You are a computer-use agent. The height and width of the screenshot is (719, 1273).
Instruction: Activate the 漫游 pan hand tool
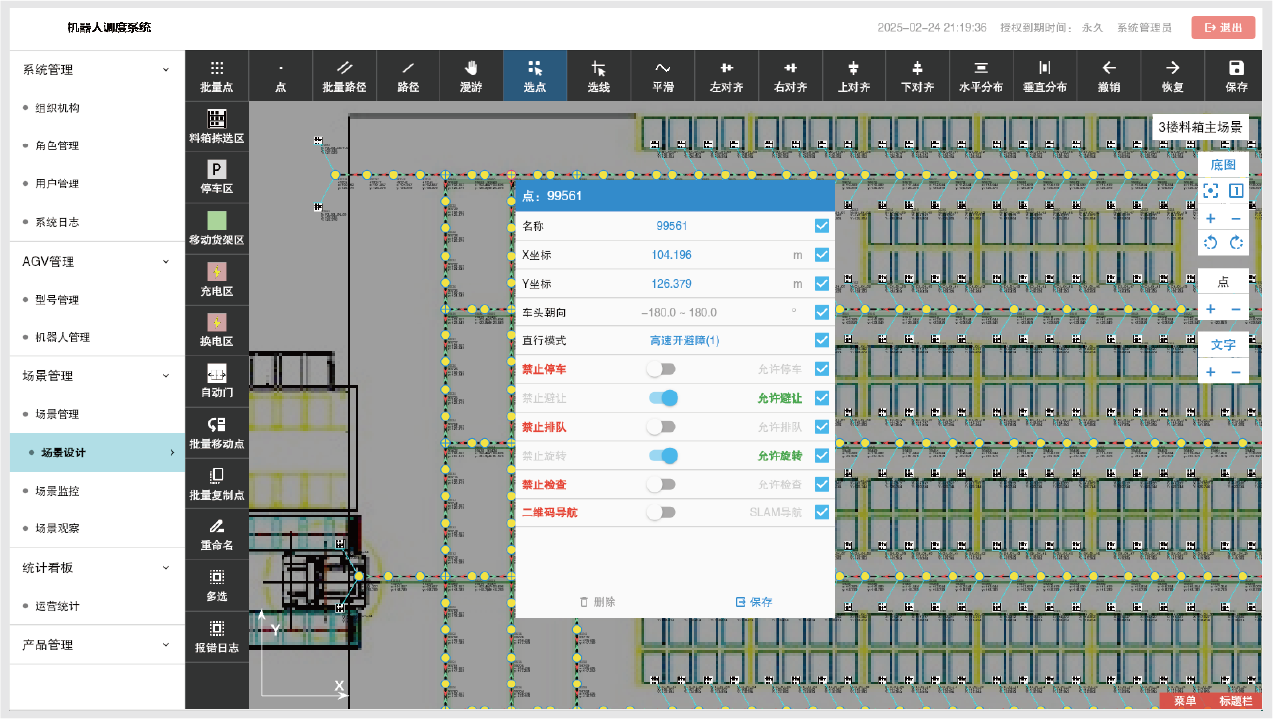pyautogui.click(x=471, y=76)
